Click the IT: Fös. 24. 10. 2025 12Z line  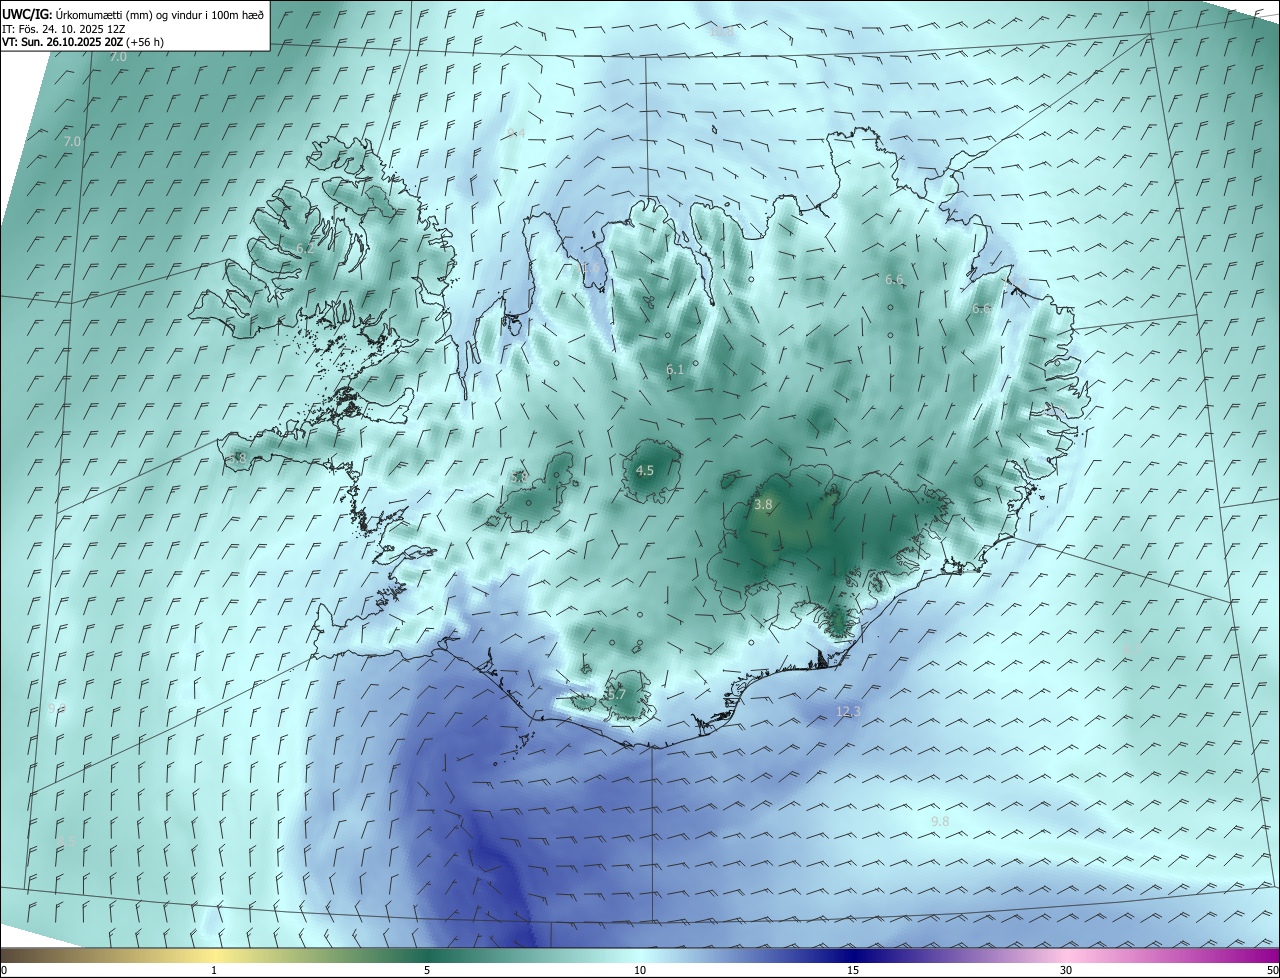(62, 28)
